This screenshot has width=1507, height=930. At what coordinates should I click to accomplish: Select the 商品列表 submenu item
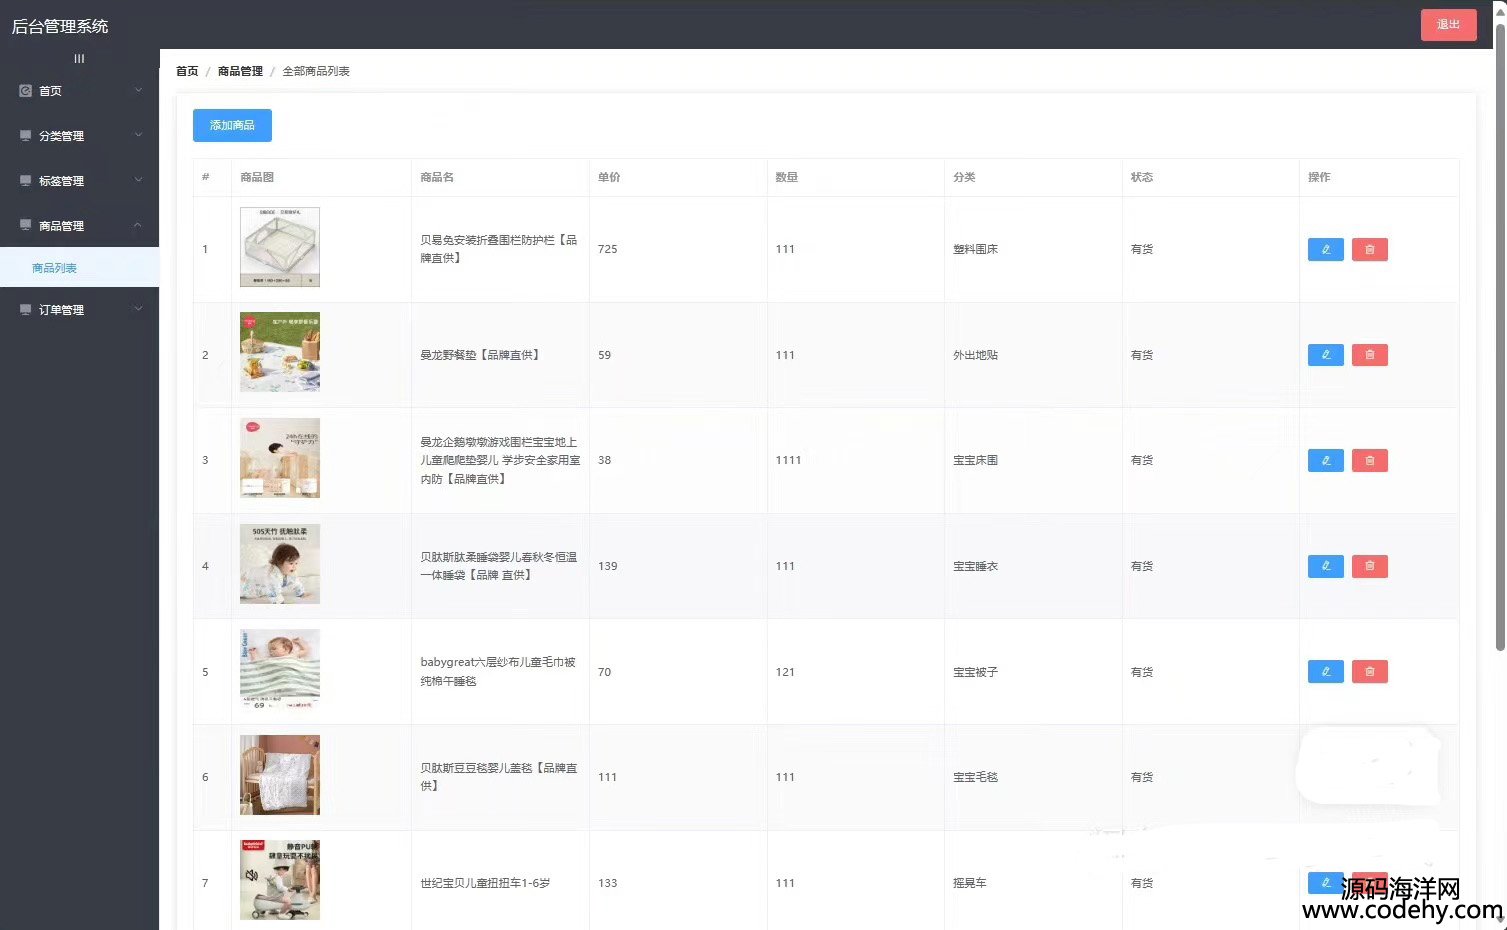click(79, 268)
